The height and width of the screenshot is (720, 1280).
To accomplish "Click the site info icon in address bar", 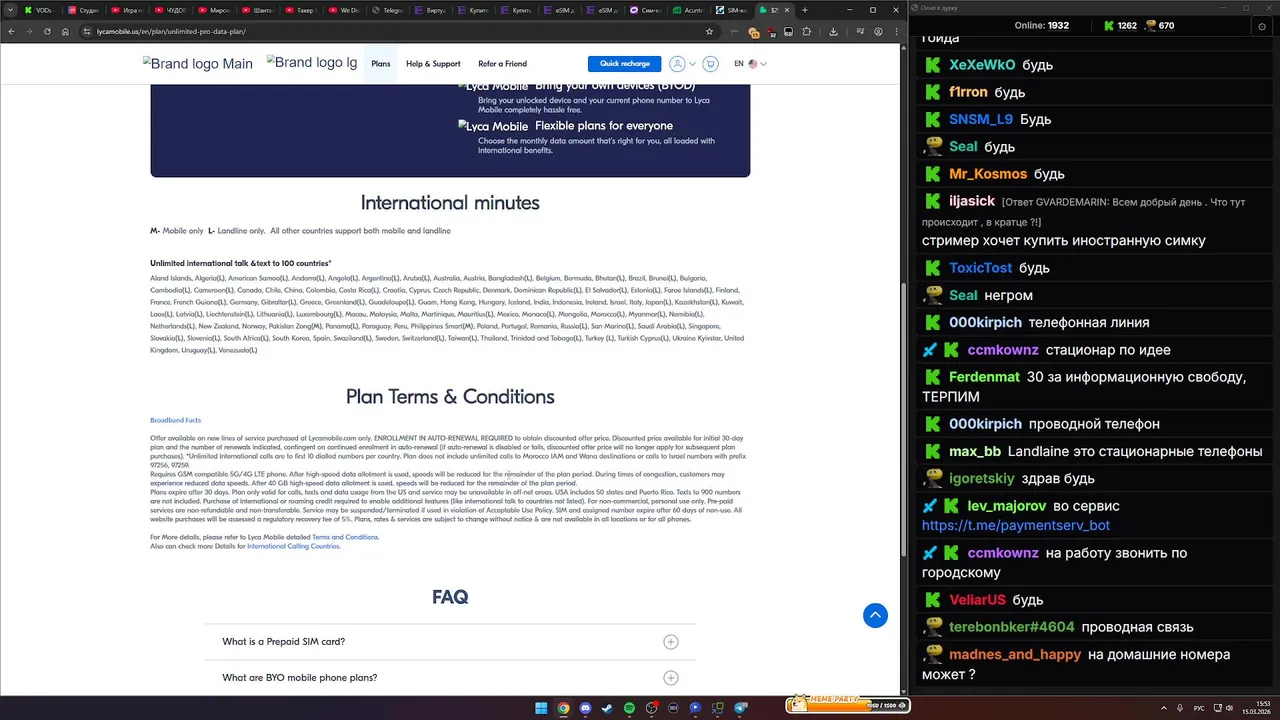I will coord(87,31).
